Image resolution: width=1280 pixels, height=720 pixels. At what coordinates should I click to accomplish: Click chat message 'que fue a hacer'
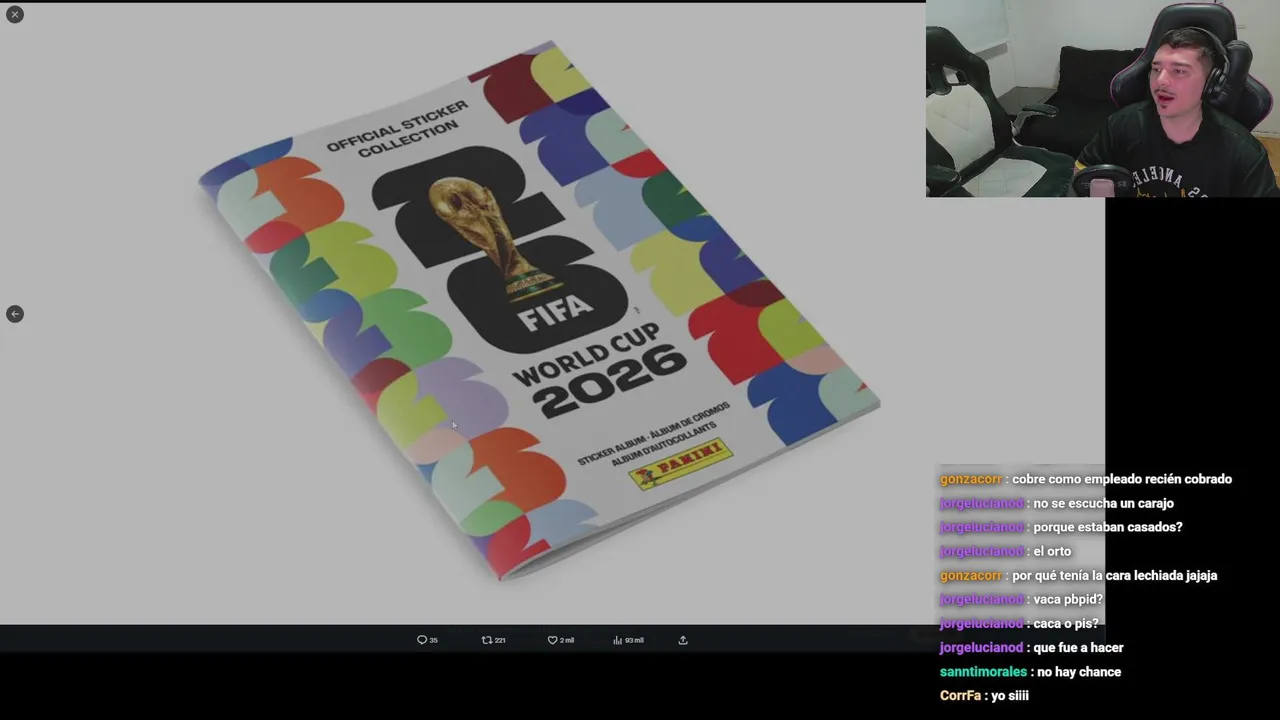pyautogui.click(x=1078, y=647)
